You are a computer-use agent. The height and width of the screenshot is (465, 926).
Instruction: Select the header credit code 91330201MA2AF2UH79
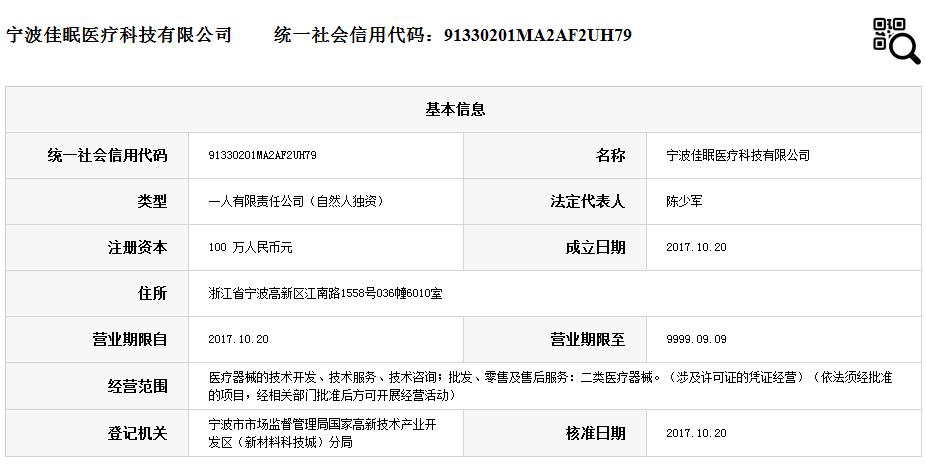coord(537,35)
